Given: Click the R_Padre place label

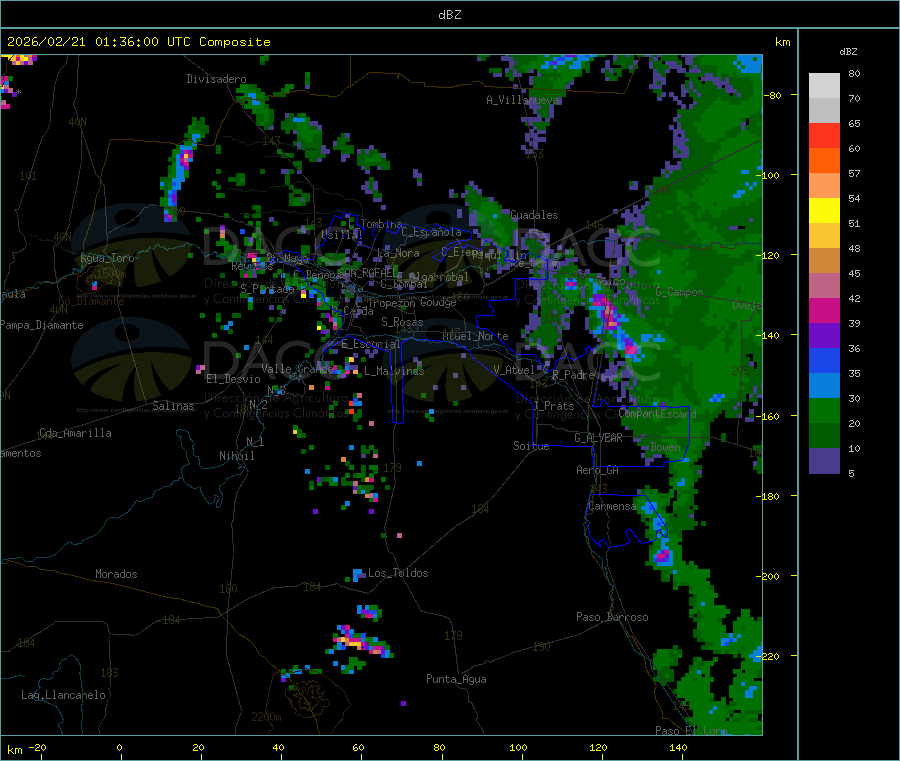Looking at the screenshot, I should point(573,375).
